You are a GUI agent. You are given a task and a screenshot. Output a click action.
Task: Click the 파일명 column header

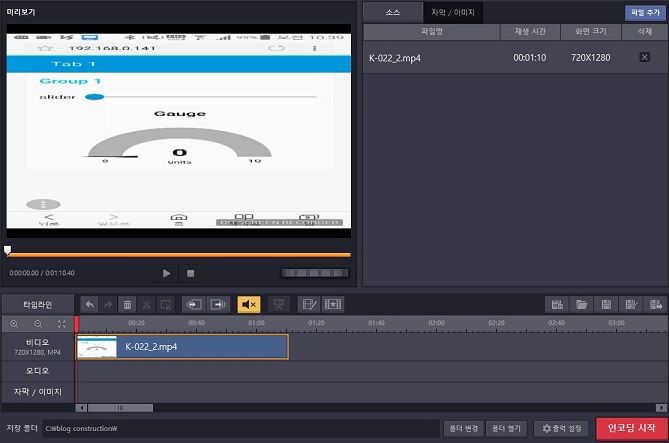(x=431, y=32)
